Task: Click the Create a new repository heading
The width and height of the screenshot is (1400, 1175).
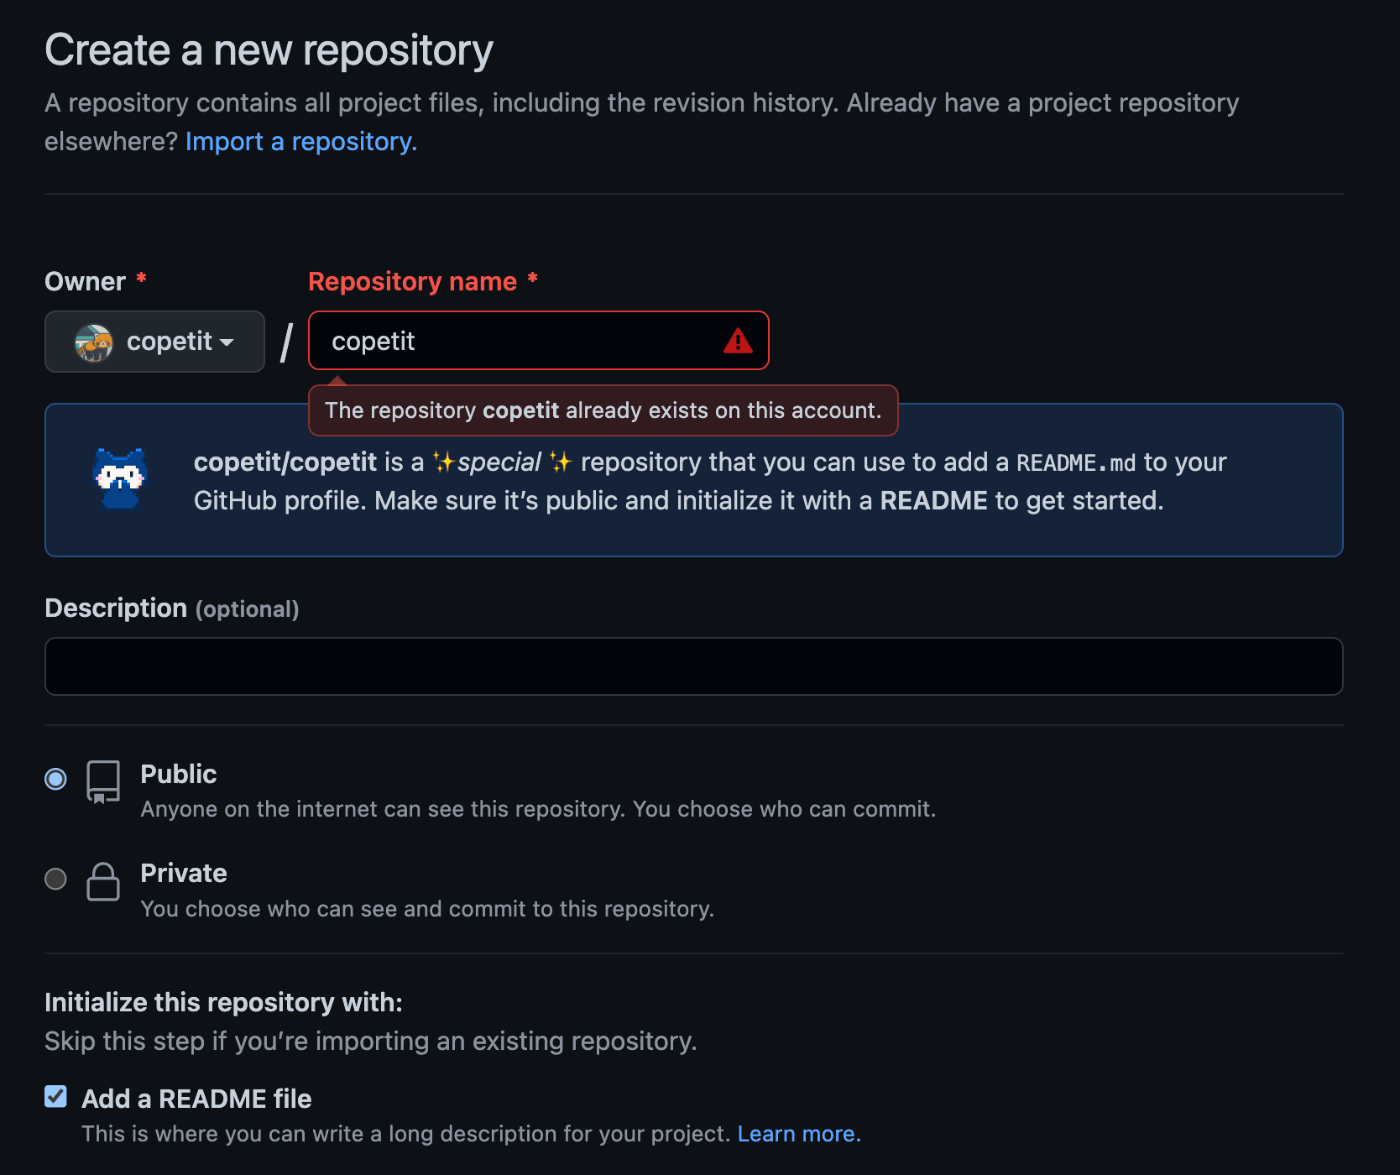Action: click(269, 50)
